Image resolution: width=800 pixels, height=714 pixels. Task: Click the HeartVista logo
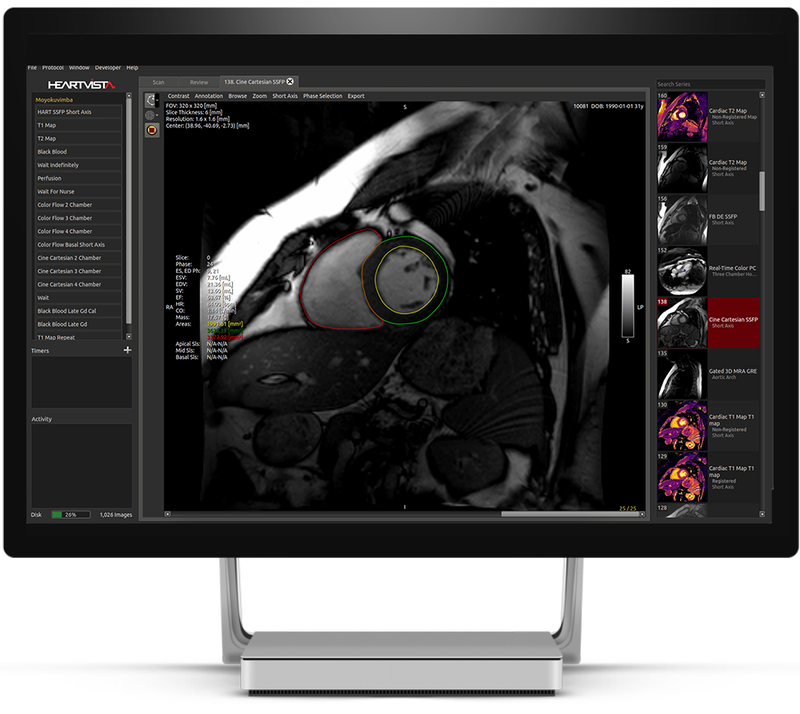(82, 85)
